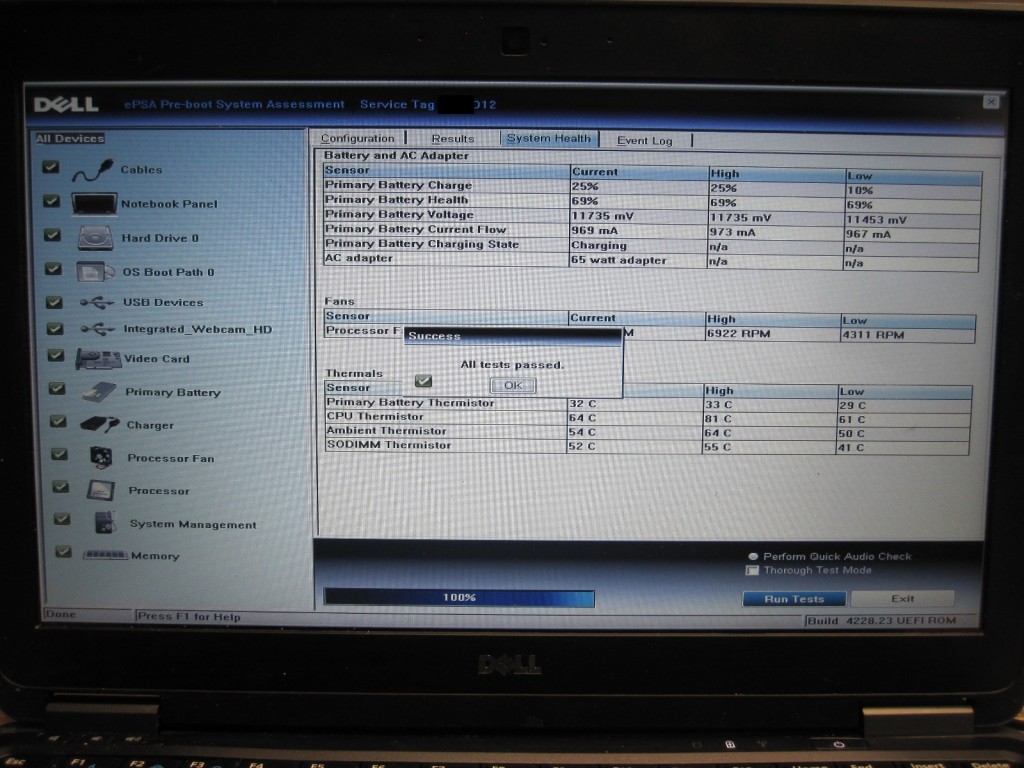This screenshot has width=1024, height=768.
Task: Click the Video Card board icon
Action: tap(98, 359)
